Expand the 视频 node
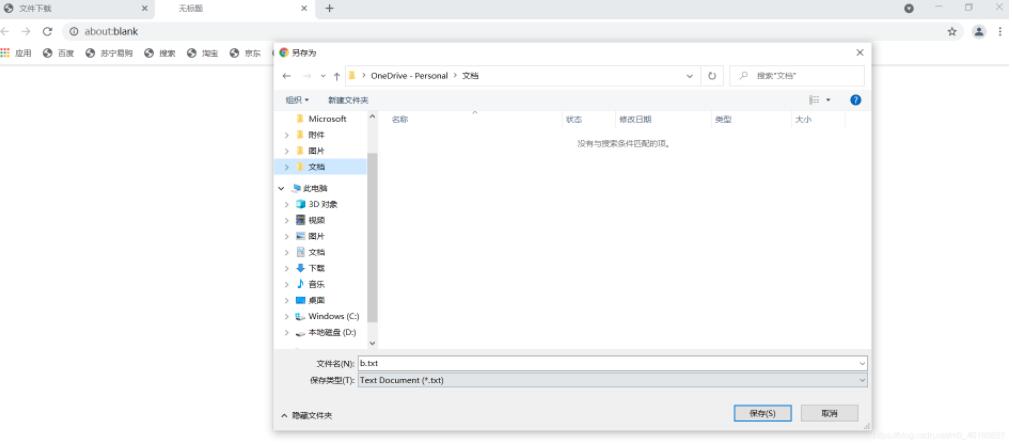The height and width of the screenshot is (446, 1012). point(287,221)
